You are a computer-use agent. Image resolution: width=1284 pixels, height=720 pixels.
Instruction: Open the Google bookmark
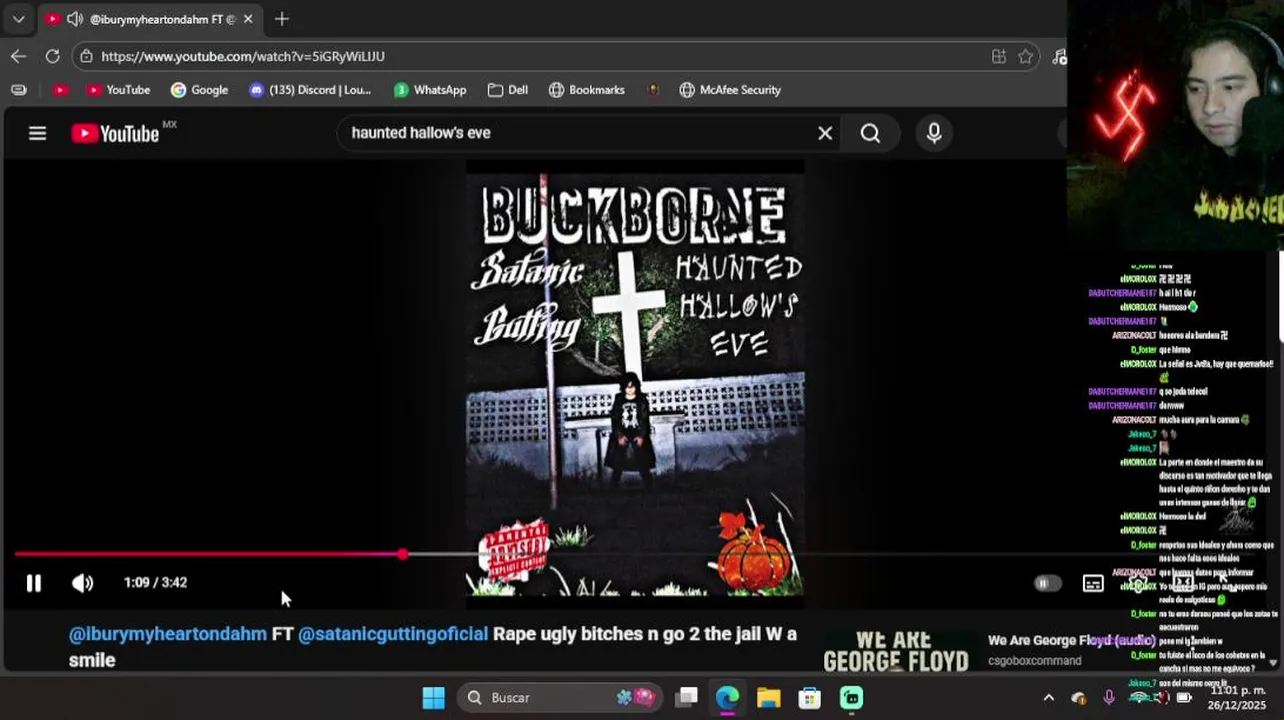(199, 90)
